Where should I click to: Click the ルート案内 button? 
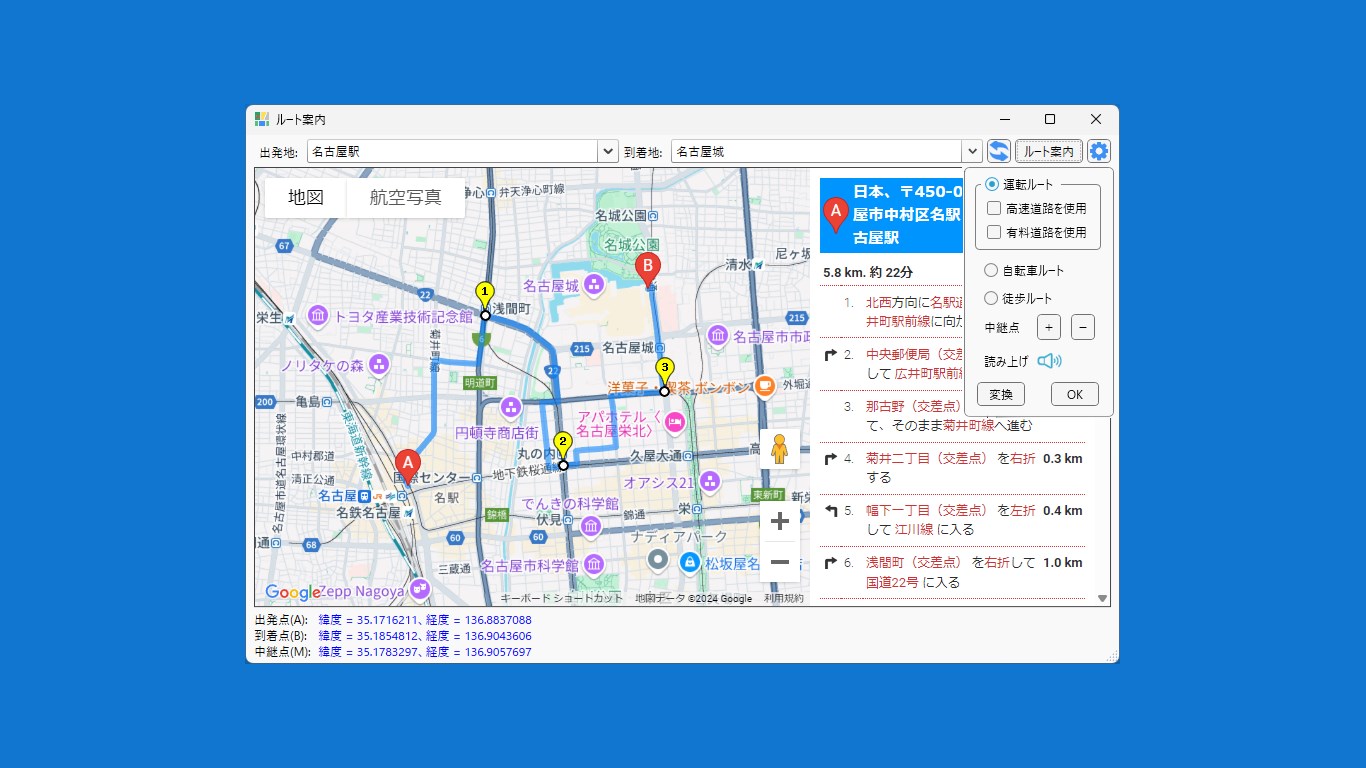[x=1049, y=151]
